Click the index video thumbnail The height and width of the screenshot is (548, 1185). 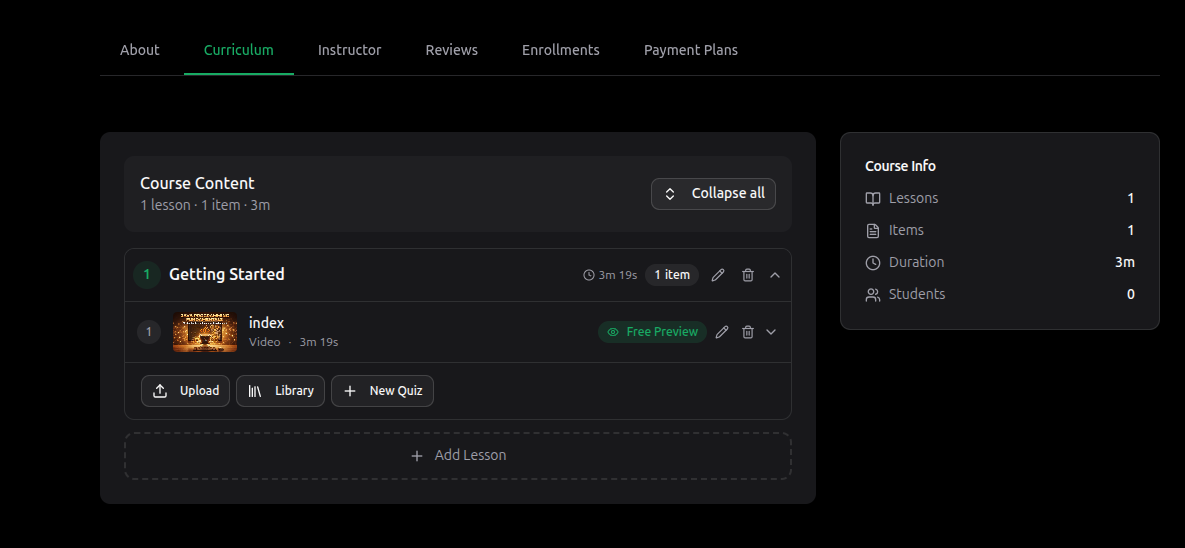[204, 332]
